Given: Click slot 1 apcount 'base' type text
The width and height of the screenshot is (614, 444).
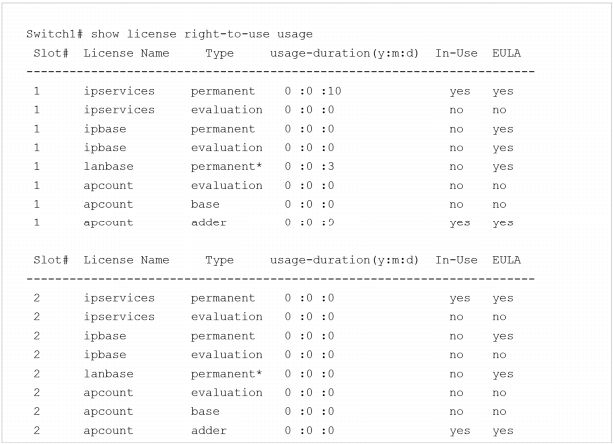Looking at the screenshot, I should pyautogui.click(x=205, y=204).
